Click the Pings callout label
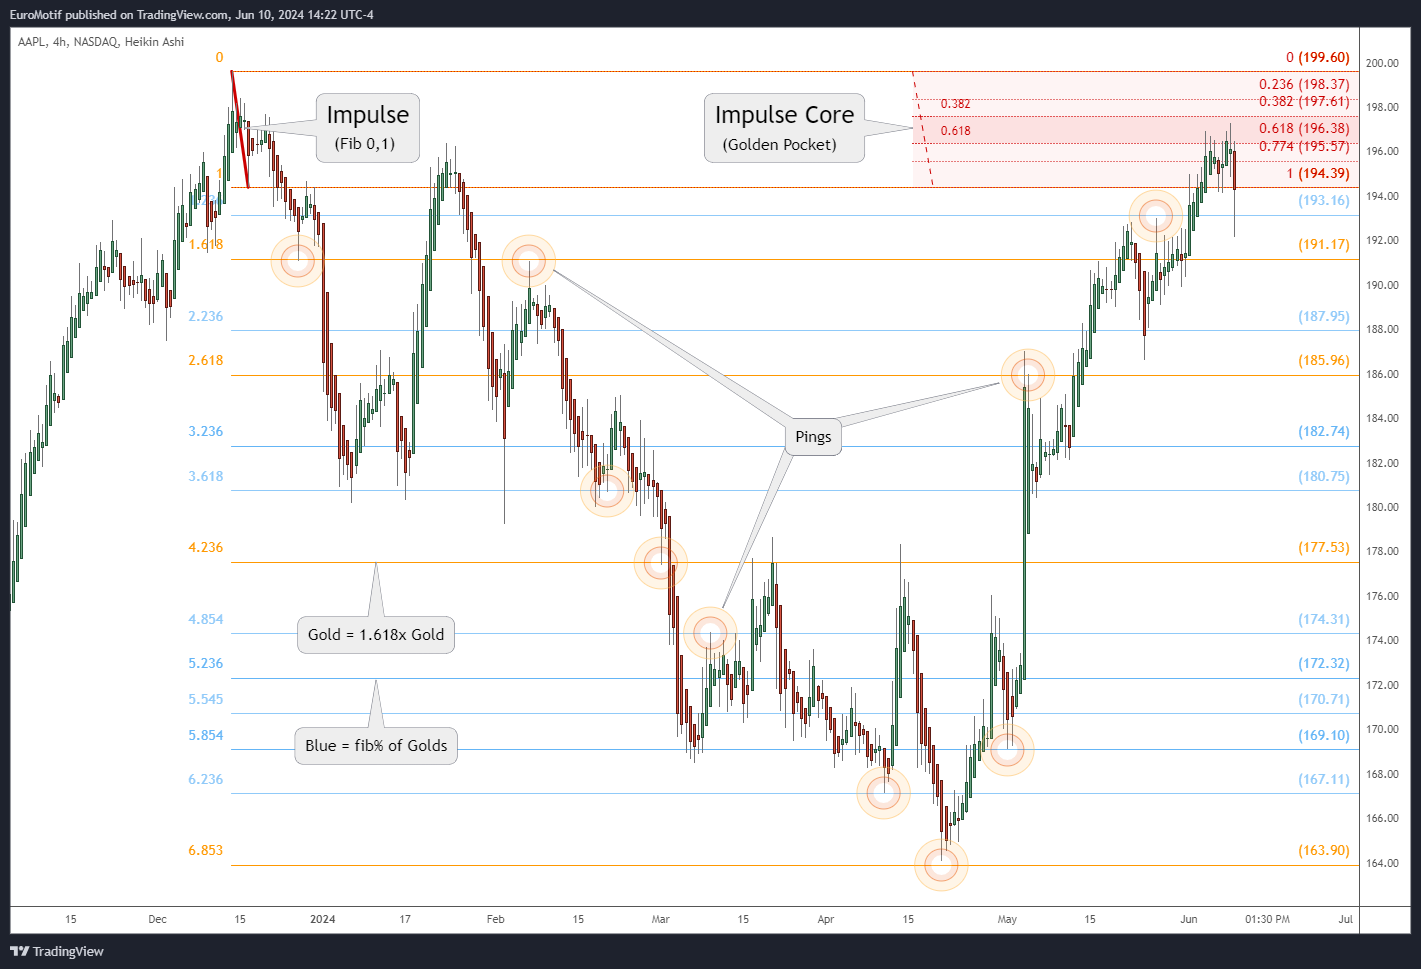Image resolution: width=1421 pixels, height=969 pixels. [x=813, y=437]
